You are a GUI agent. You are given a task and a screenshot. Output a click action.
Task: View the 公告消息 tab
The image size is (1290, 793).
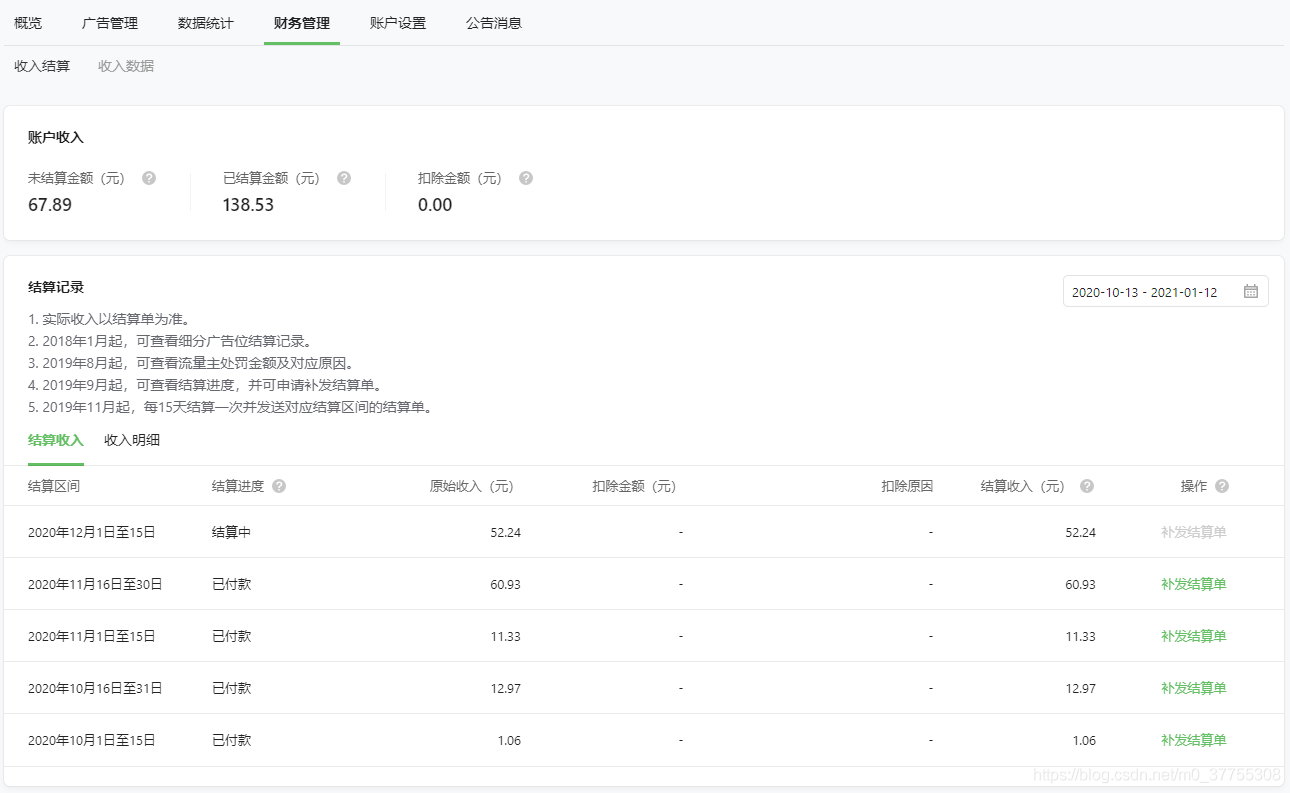tap(493, 22)
